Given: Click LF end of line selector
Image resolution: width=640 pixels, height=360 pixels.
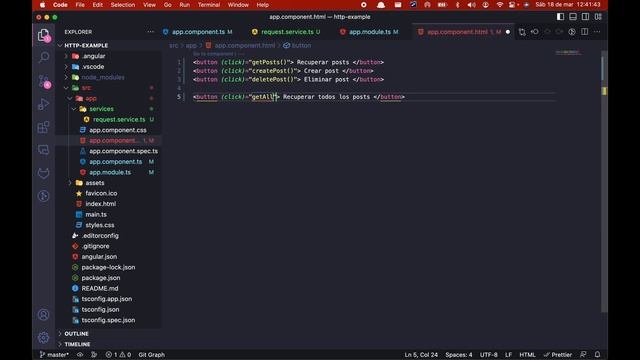Looking at the screenshot, I should tap(509, 355).
